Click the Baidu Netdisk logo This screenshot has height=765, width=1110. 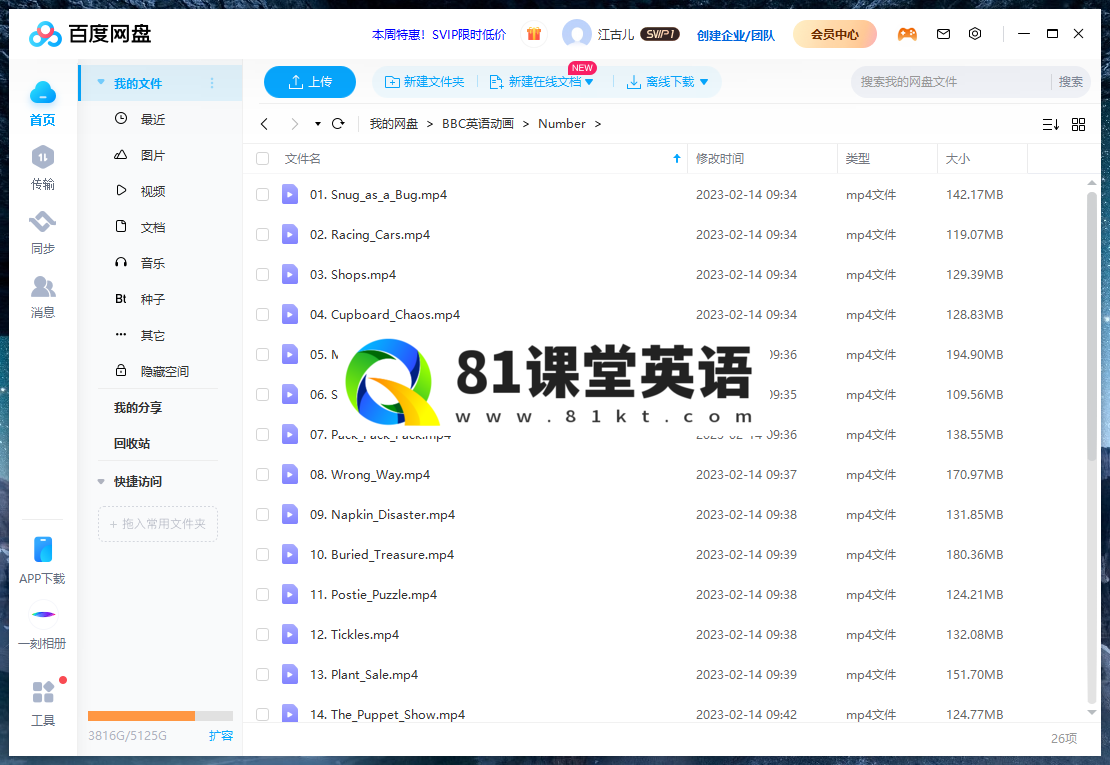point(90,33)
